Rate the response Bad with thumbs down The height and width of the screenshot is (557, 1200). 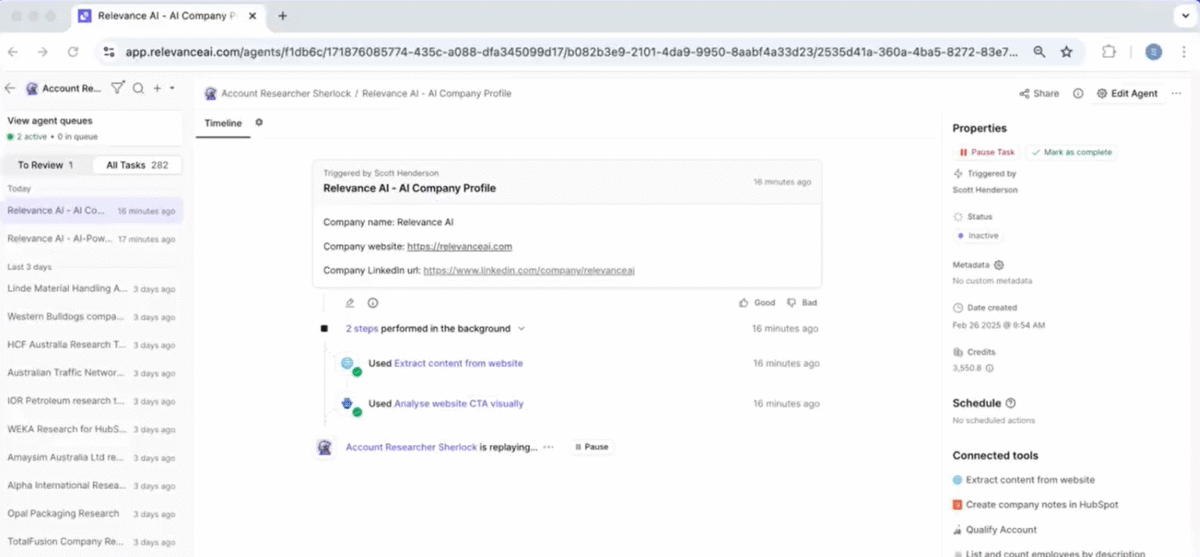(802, 302)
